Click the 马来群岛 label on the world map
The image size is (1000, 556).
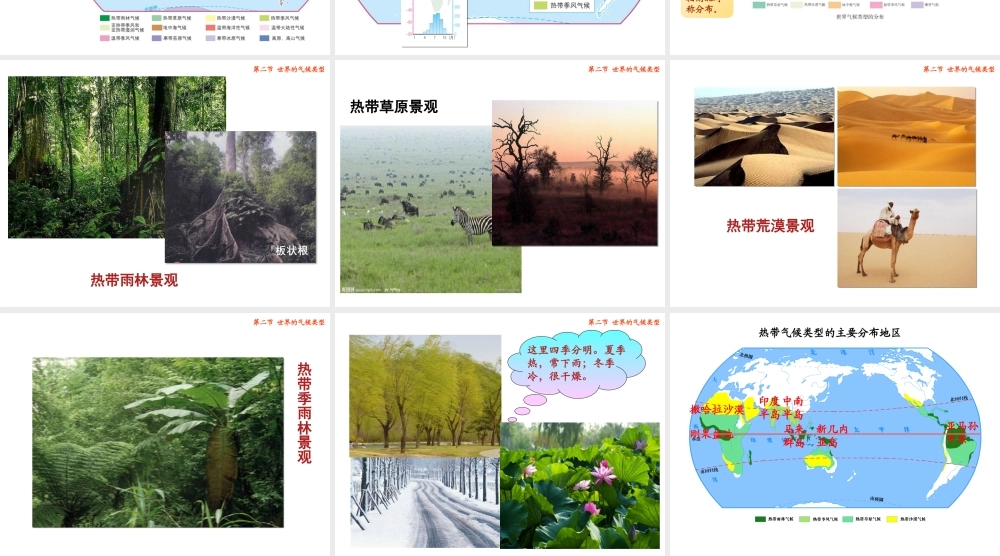click(794, 435)
